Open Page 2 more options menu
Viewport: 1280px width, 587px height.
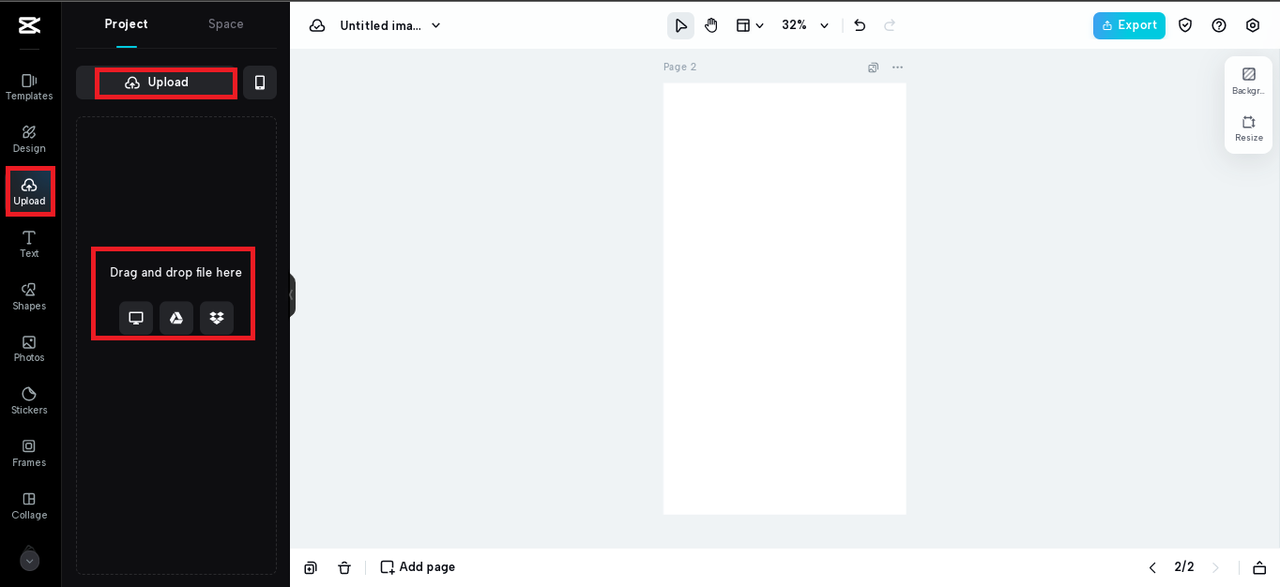(897, 67)
